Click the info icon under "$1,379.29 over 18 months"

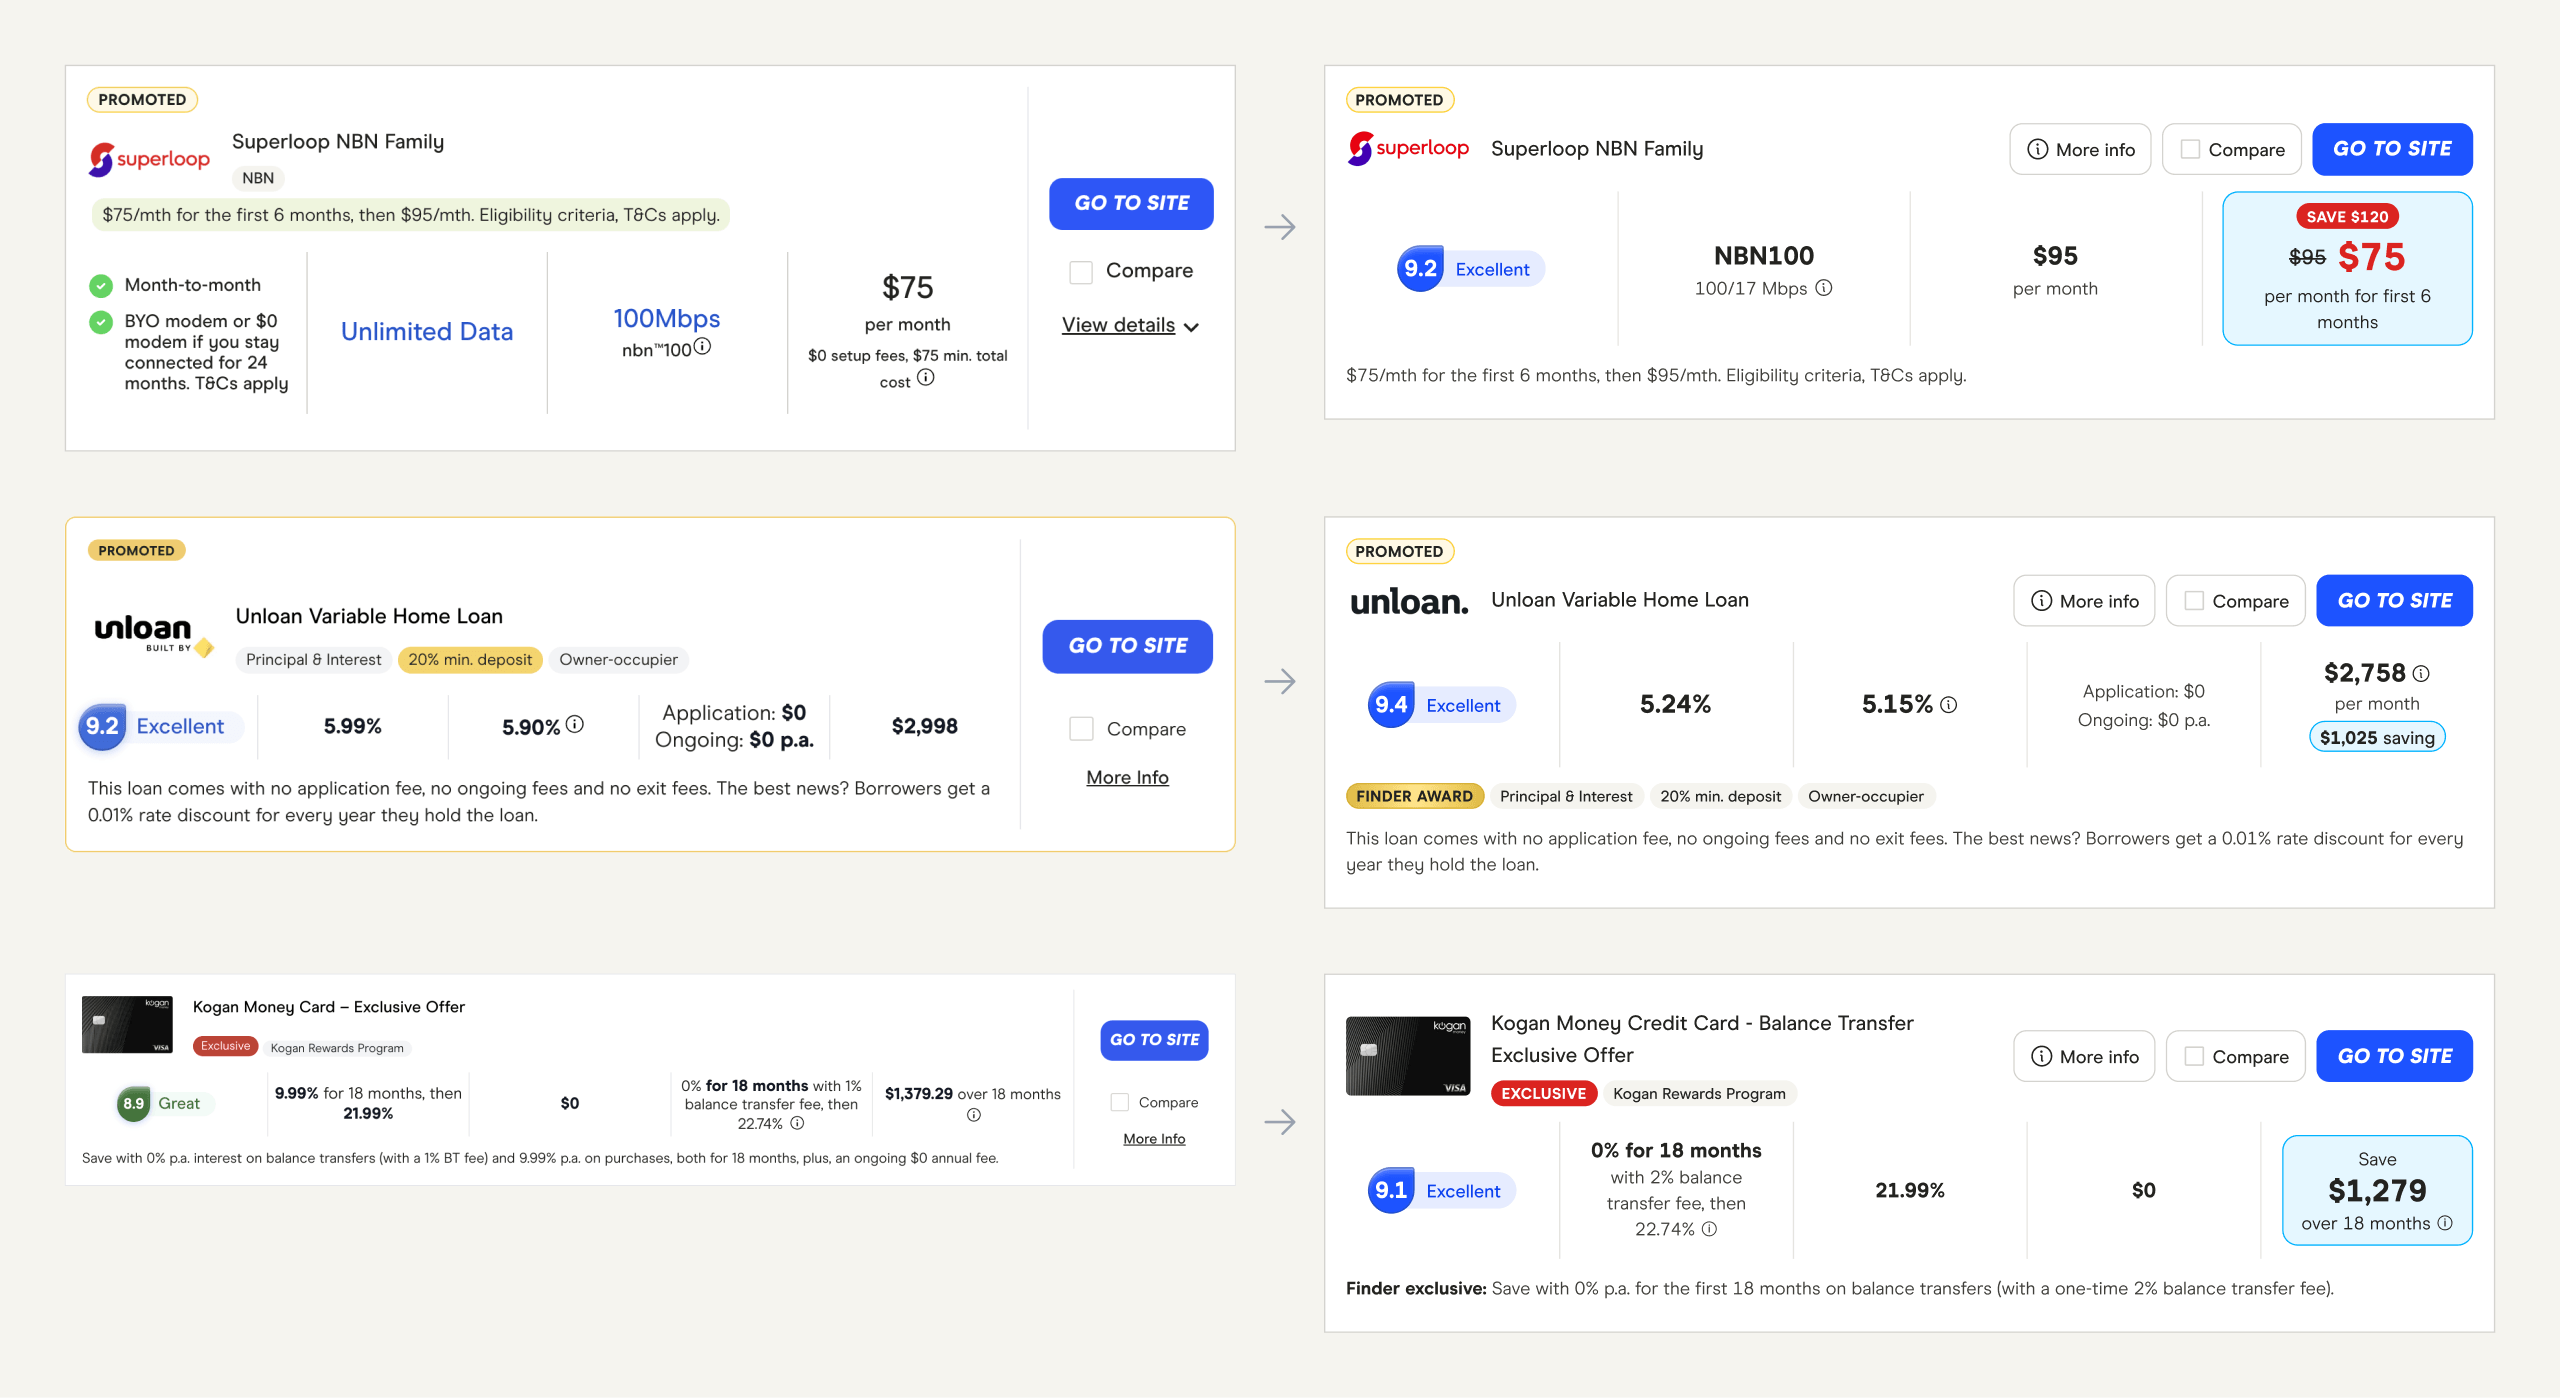(973, 1115)
